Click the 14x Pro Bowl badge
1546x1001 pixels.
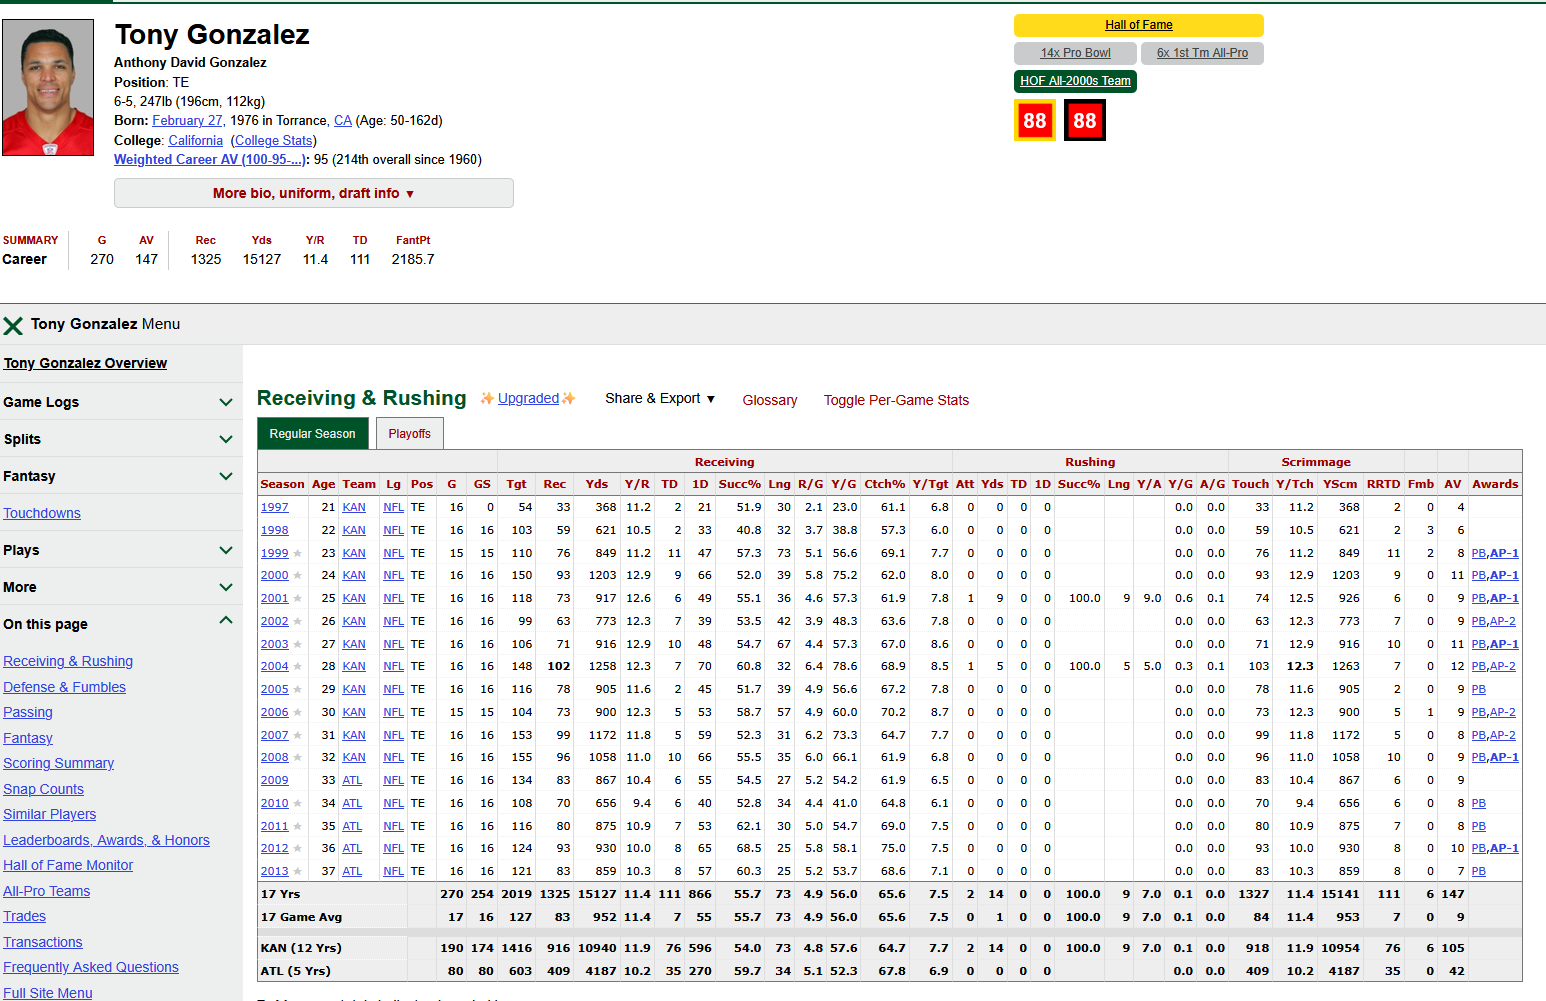1075,53
